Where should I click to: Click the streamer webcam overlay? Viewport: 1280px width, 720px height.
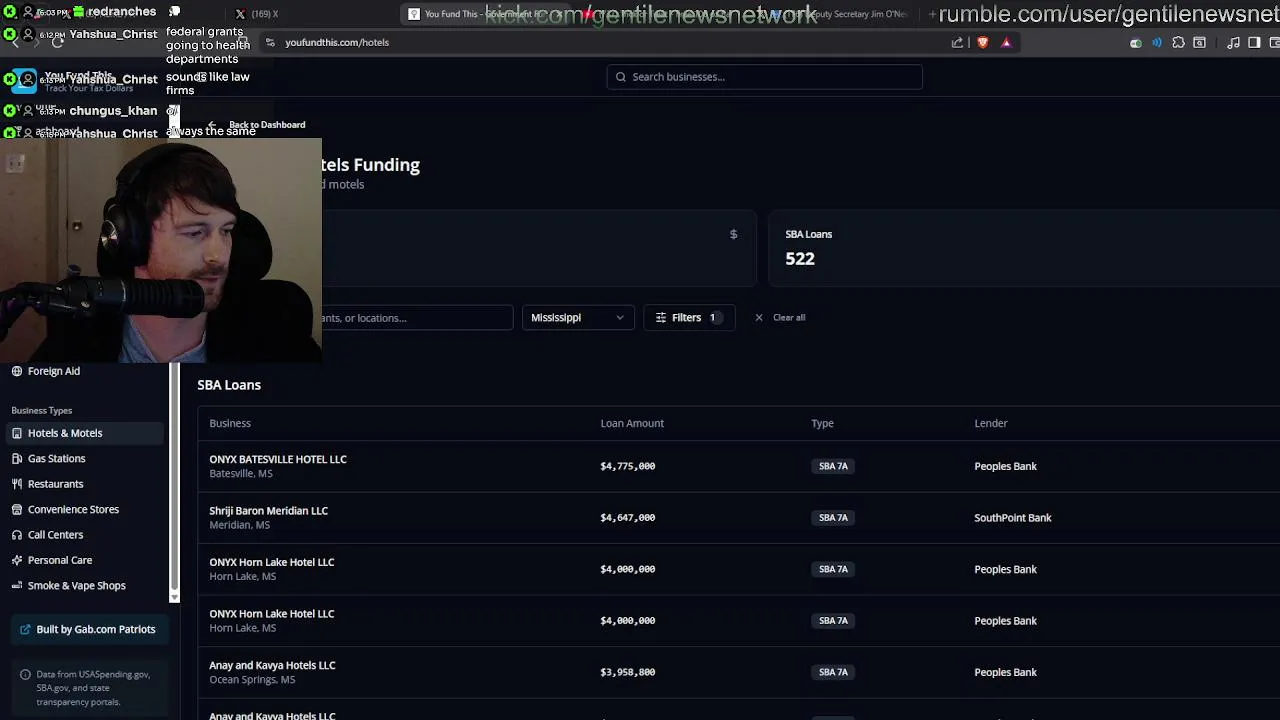point(161,251)
